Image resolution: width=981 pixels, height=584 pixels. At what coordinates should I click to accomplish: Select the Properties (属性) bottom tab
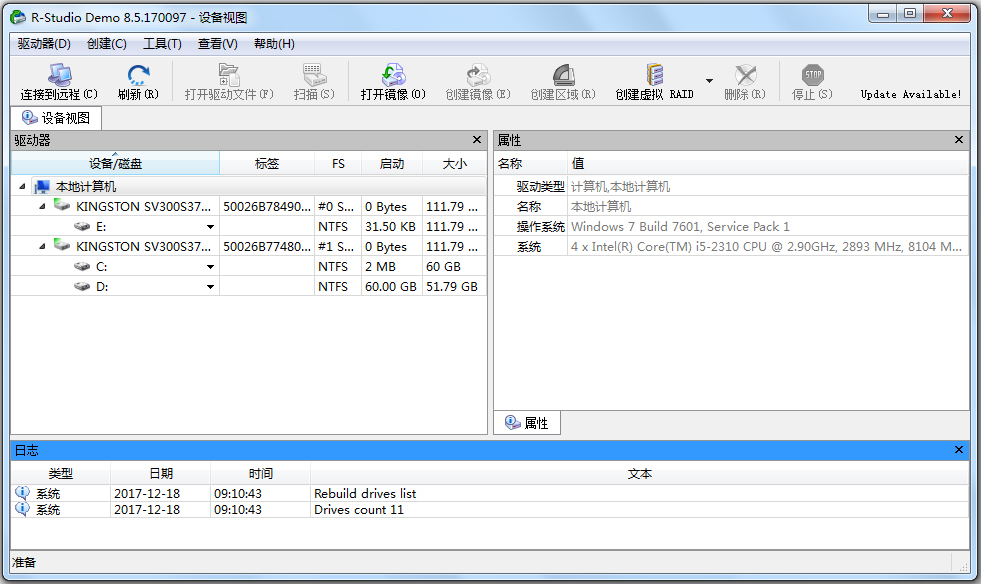(x=527, y=423)
